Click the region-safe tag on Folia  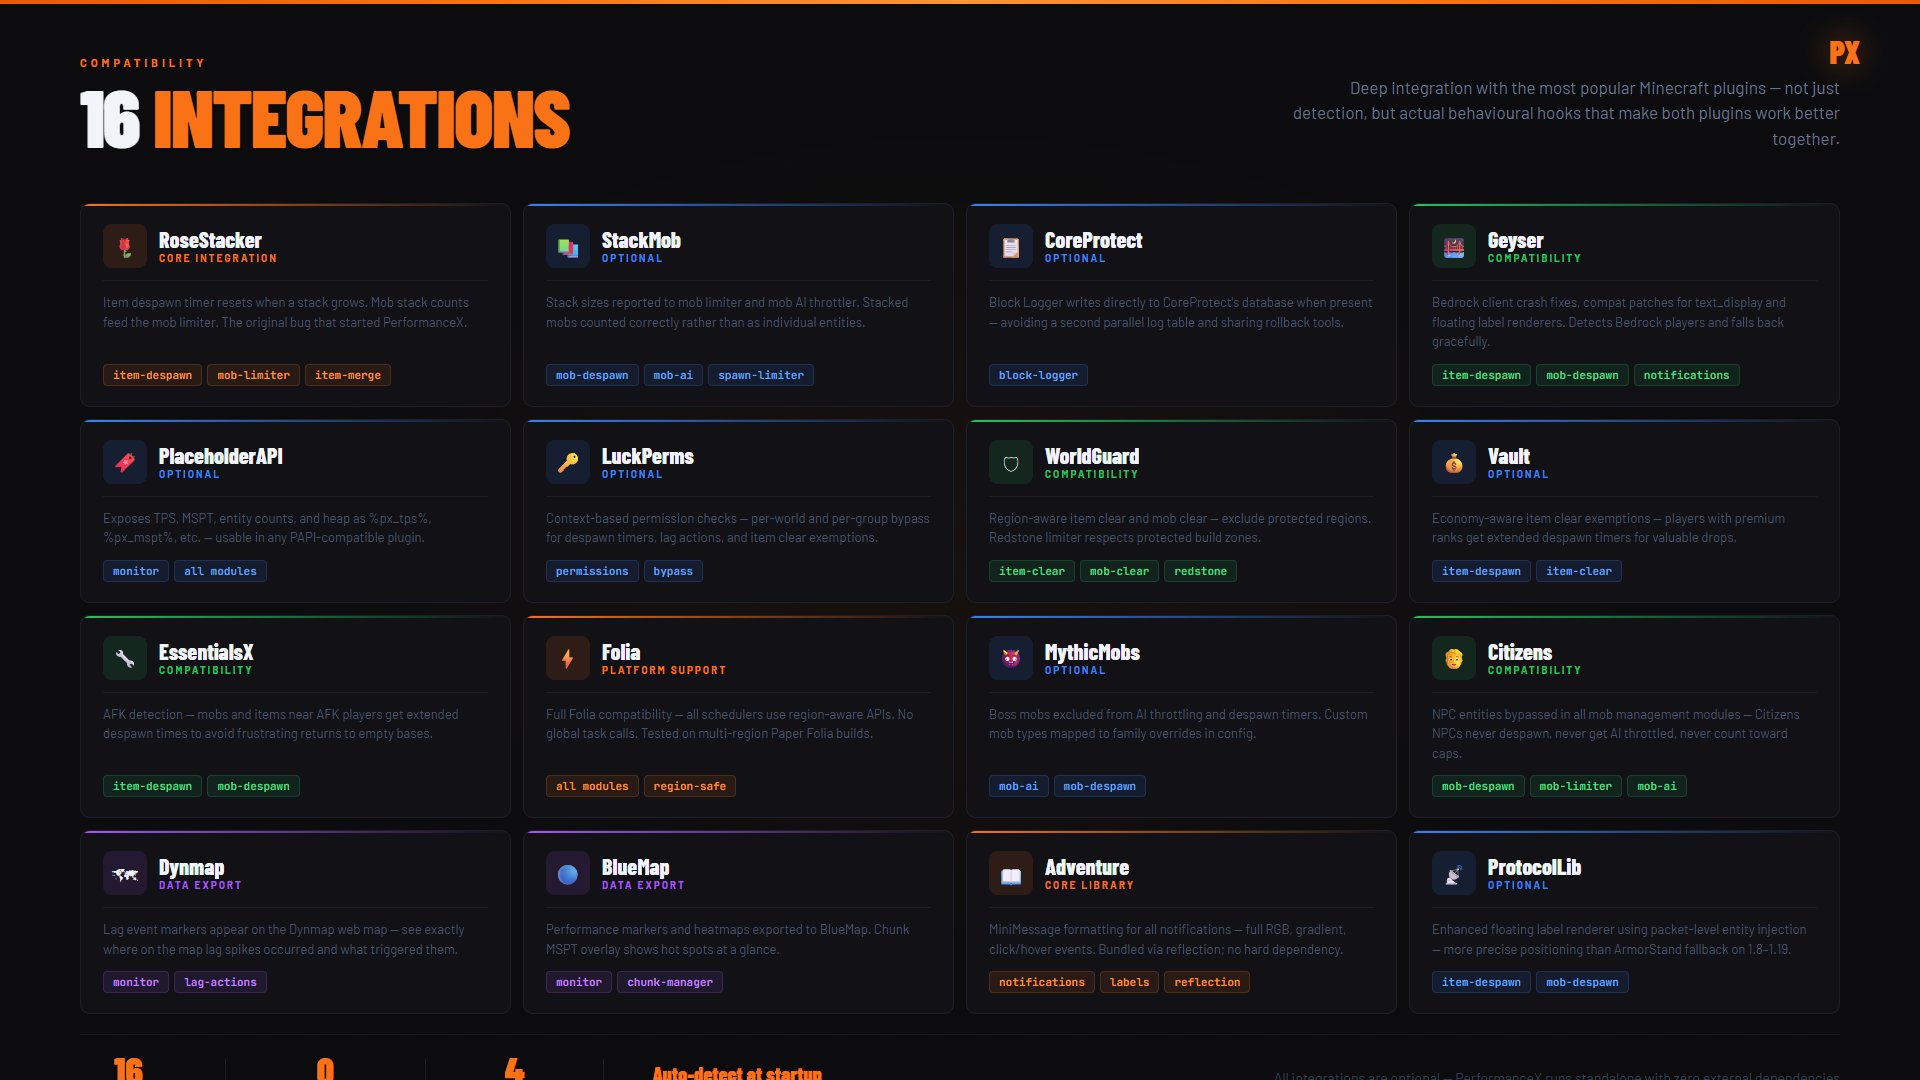tap(690, 786)
